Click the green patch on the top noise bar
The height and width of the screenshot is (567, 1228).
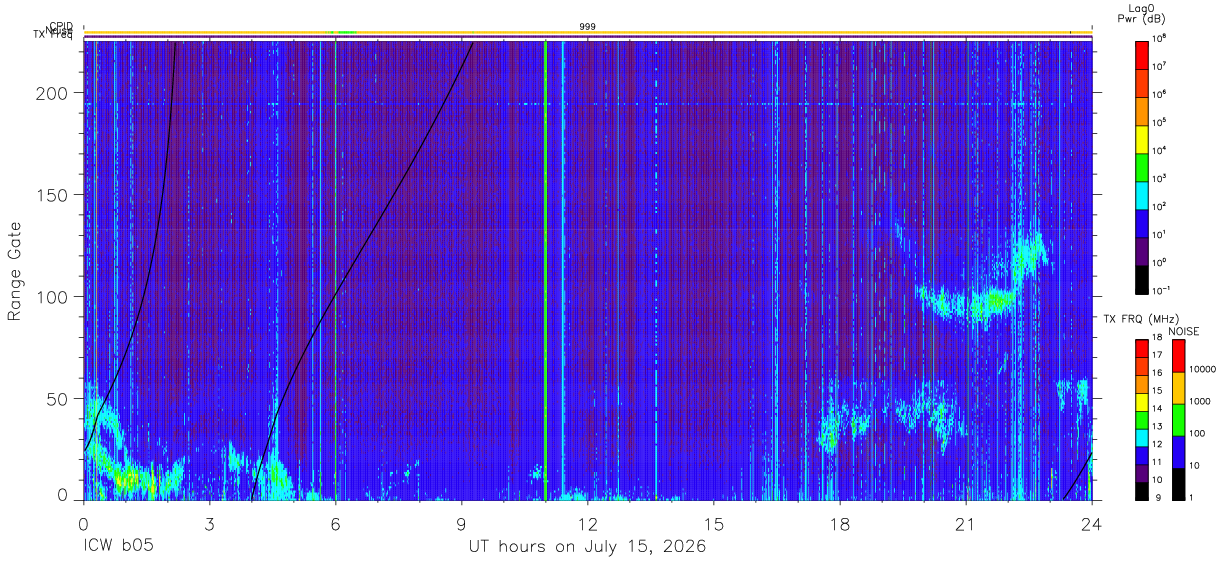345,33
